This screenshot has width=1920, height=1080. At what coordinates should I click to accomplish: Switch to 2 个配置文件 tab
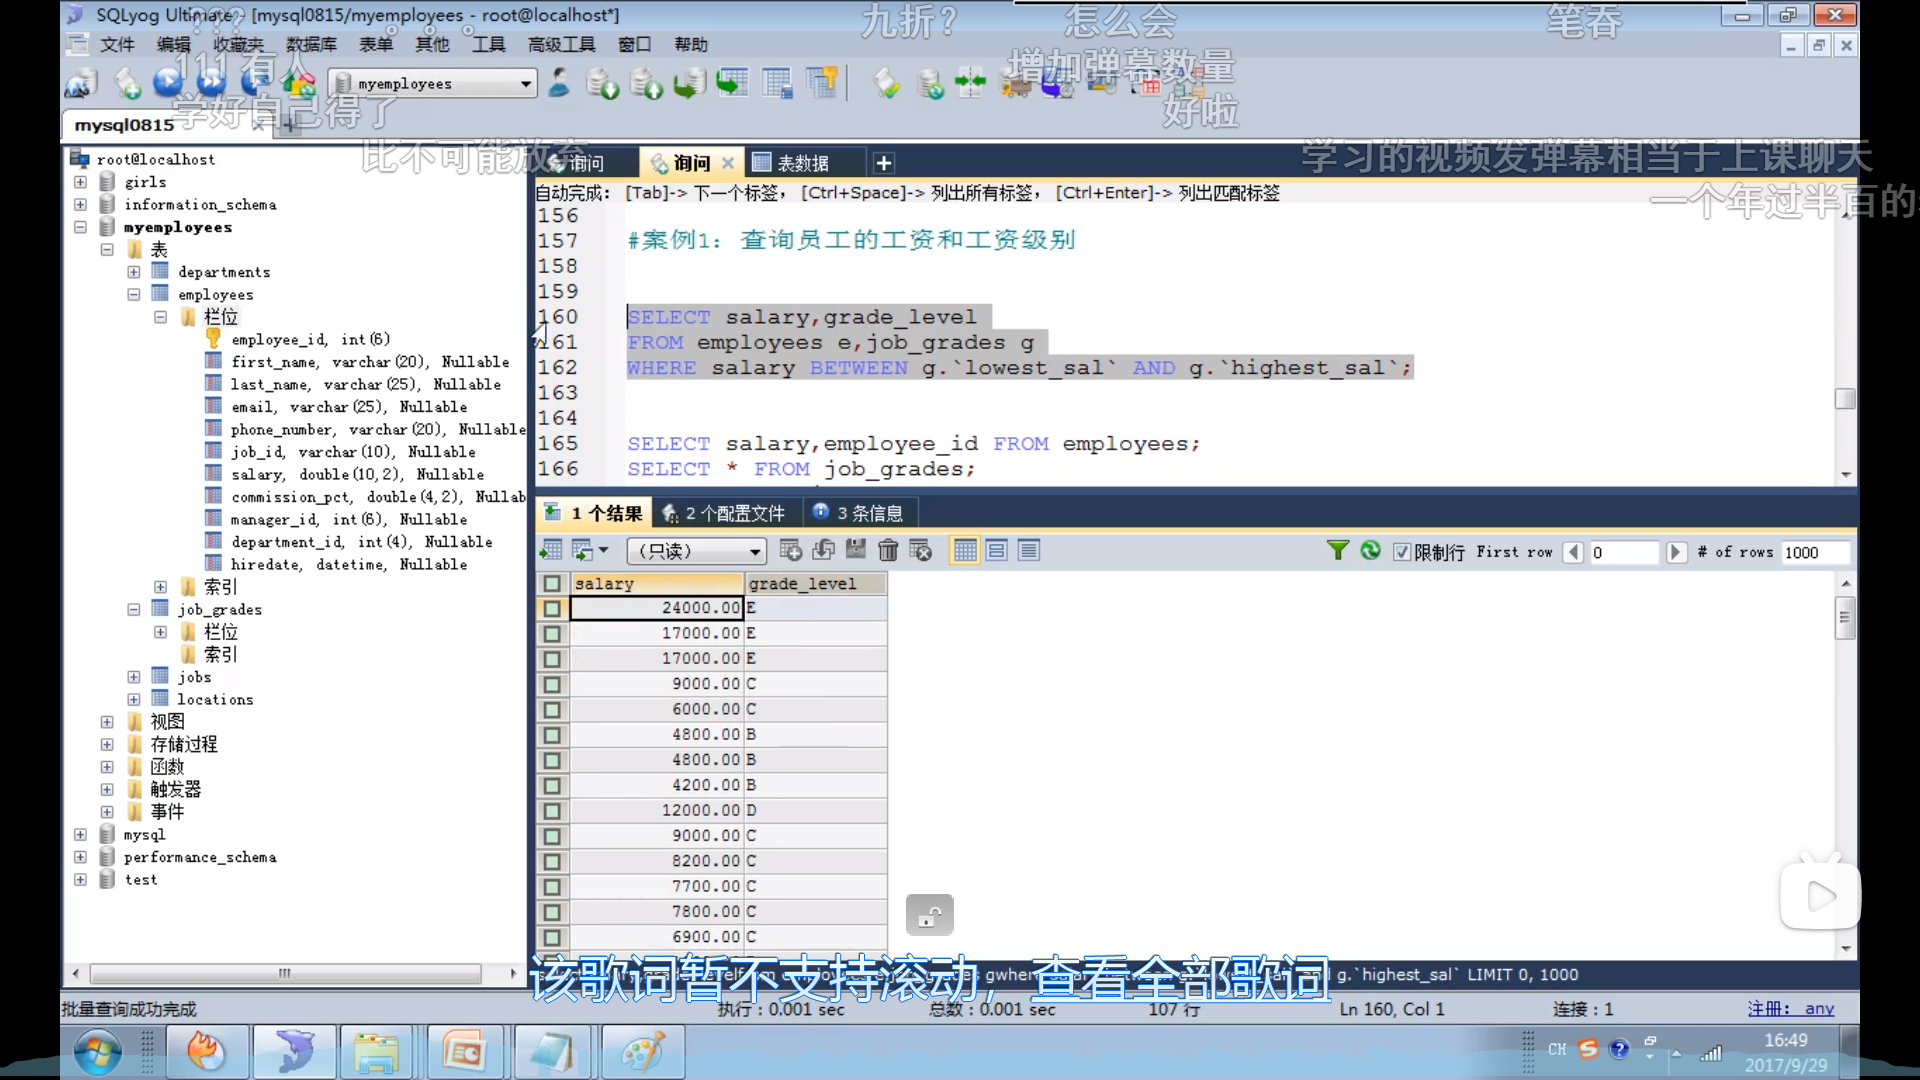tap(725, 514)
